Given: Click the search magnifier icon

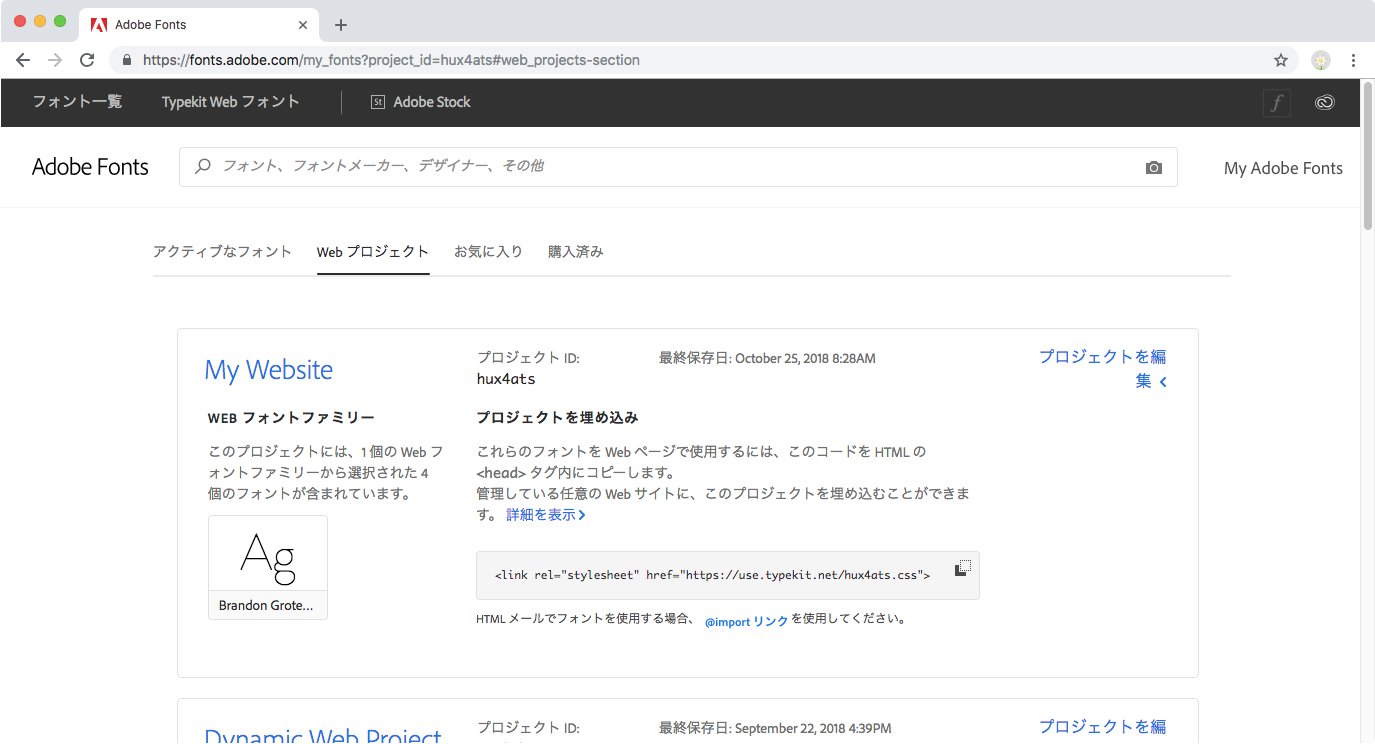Looking at the screenshot, I should (203, 166).
